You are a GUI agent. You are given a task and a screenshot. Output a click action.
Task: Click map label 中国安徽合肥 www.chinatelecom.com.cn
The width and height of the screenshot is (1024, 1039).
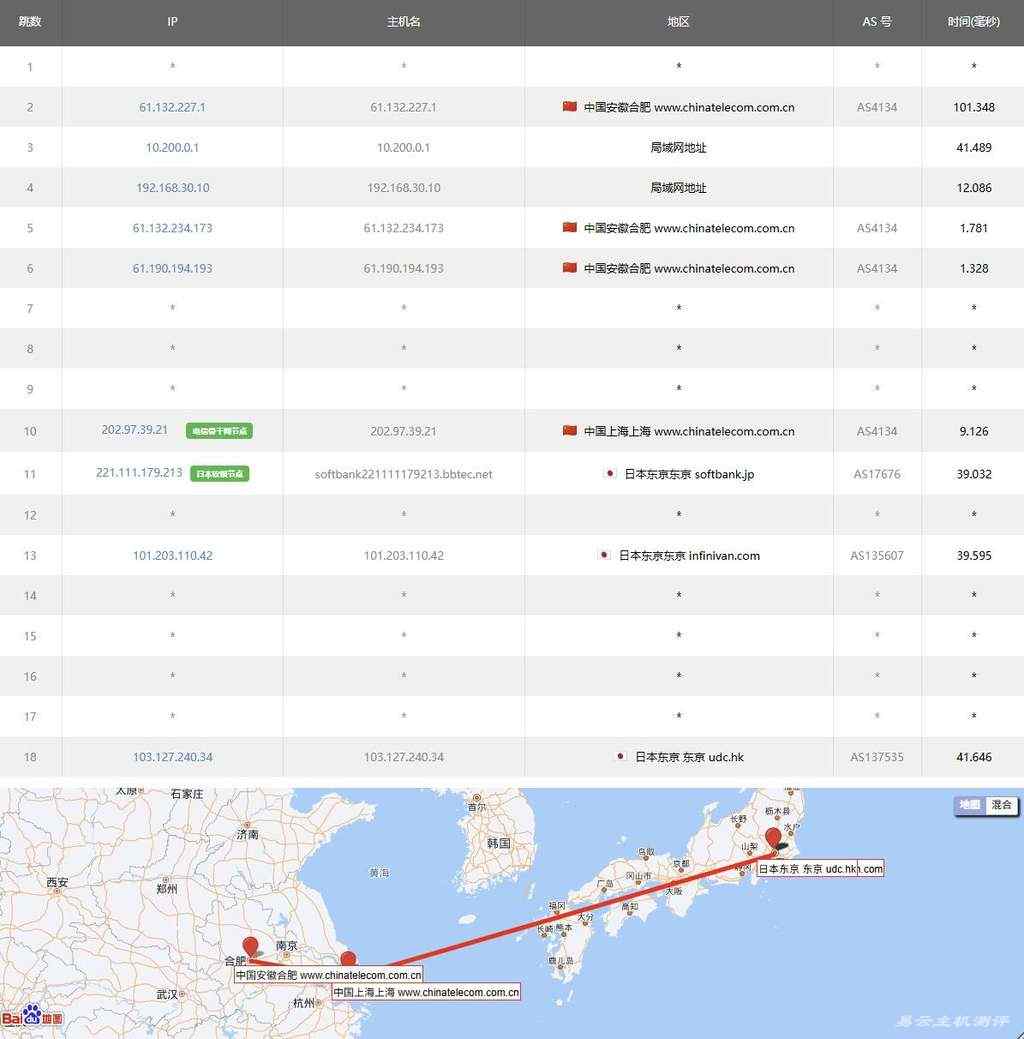point(329,975)
